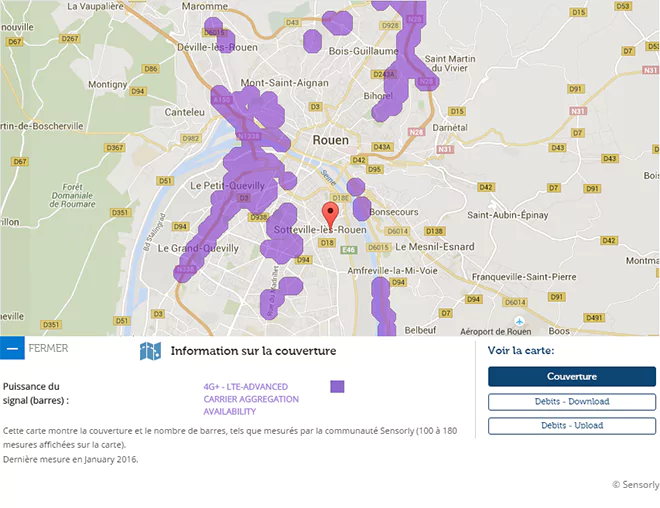660x508 pixels.
Task: Click the red location pin marker
Action: pyautogui.click(x=330, y=214)
